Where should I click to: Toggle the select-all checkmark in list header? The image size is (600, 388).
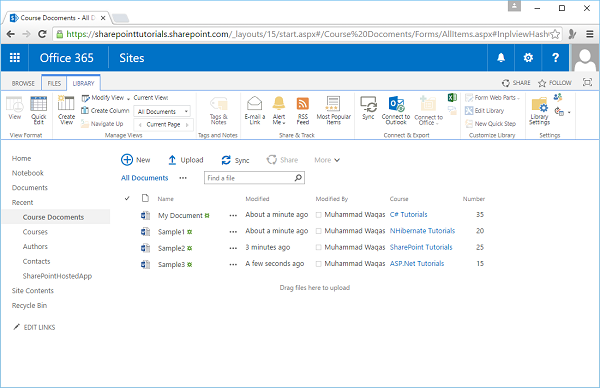click(127, 198)
